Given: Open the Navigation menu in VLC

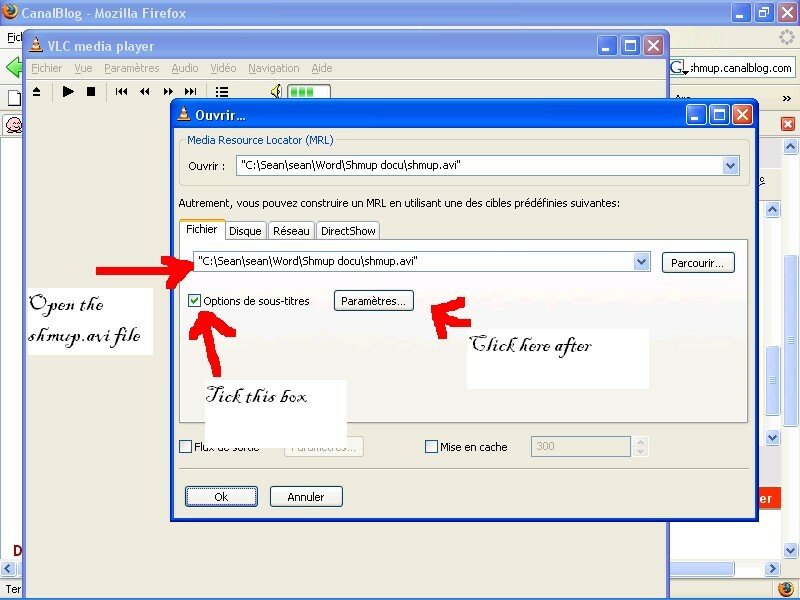Looking at the screenshot, I should click(273, 68).
